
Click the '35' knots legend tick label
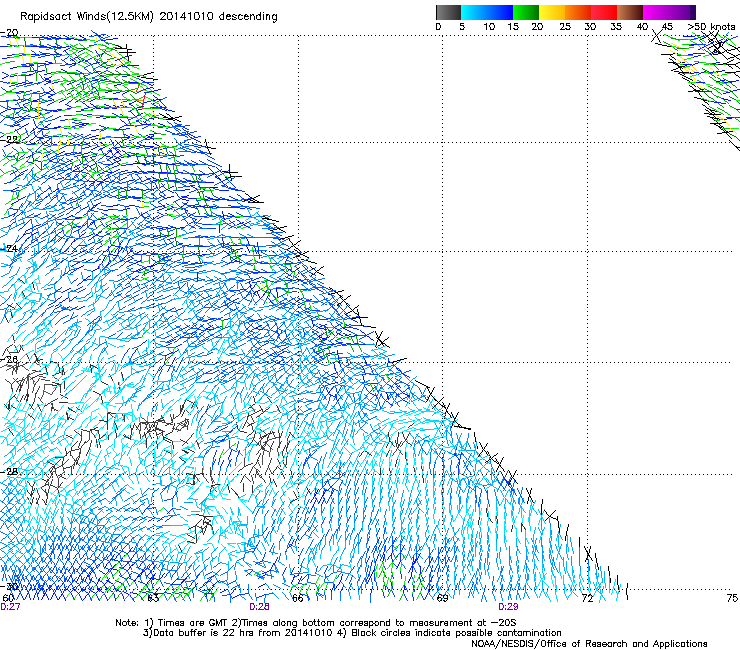click(x=616, y=27)
